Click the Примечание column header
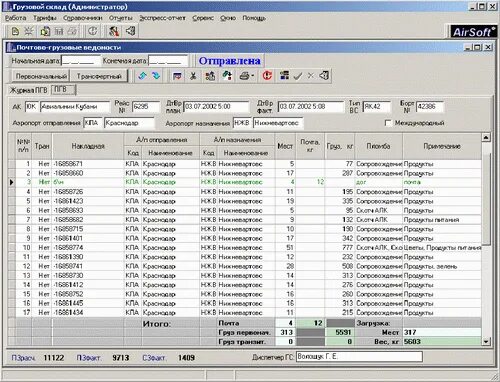The height and width of the screenshot is (382, 500). point(442,146)
